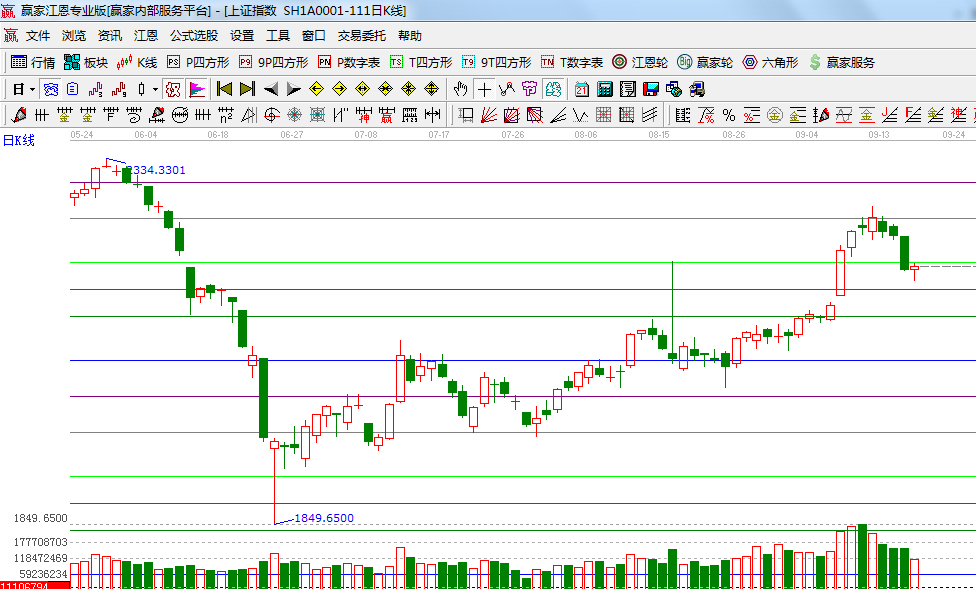Open the calculator tool icon

tap(605, 89)
